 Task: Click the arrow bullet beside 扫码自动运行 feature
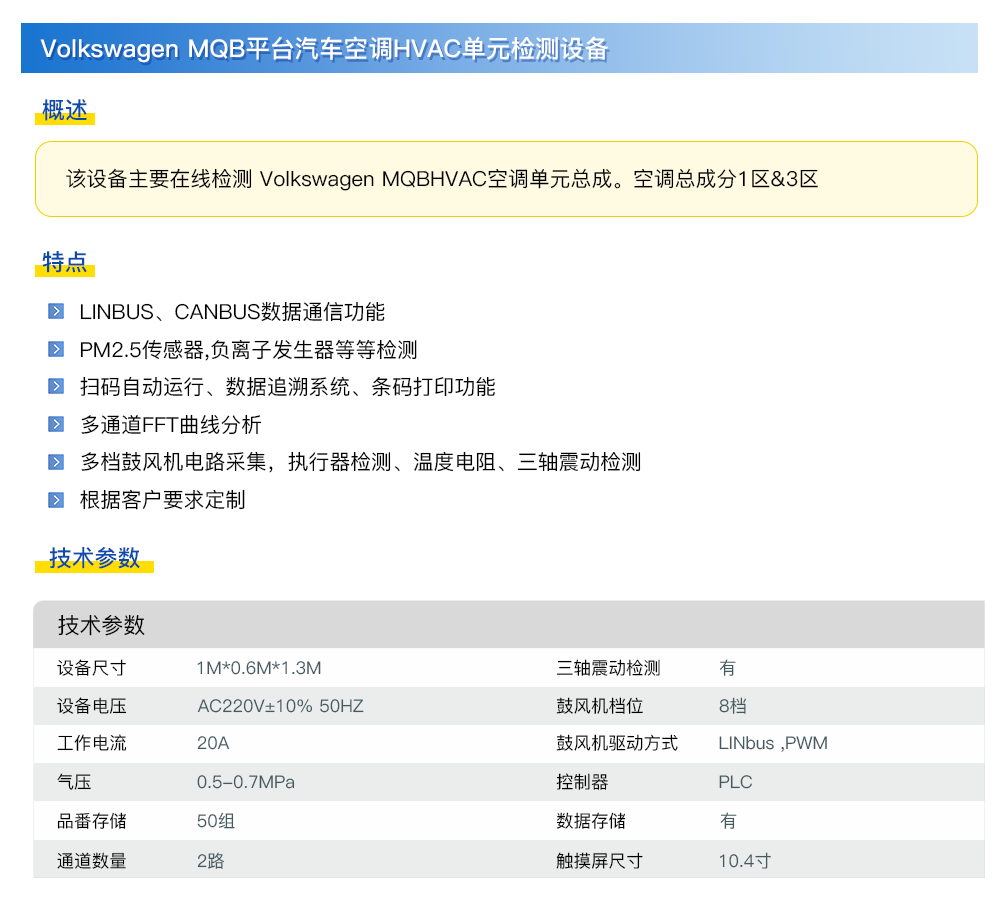point(56,387)
